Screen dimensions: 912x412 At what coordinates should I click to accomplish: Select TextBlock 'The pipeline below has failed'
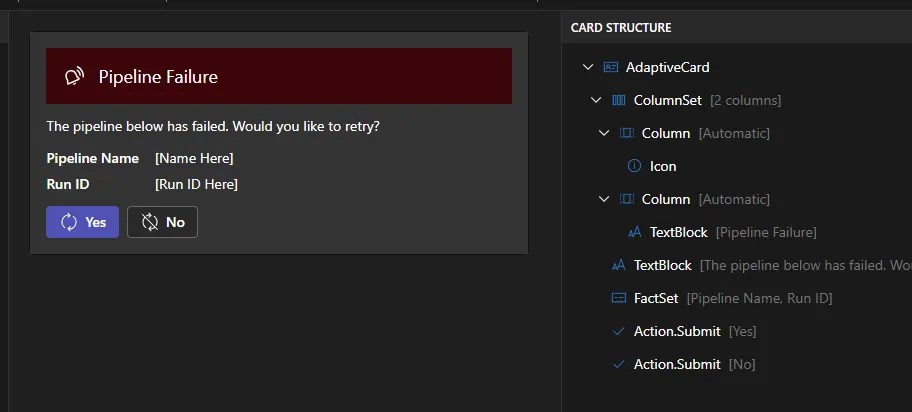(663, 265)
